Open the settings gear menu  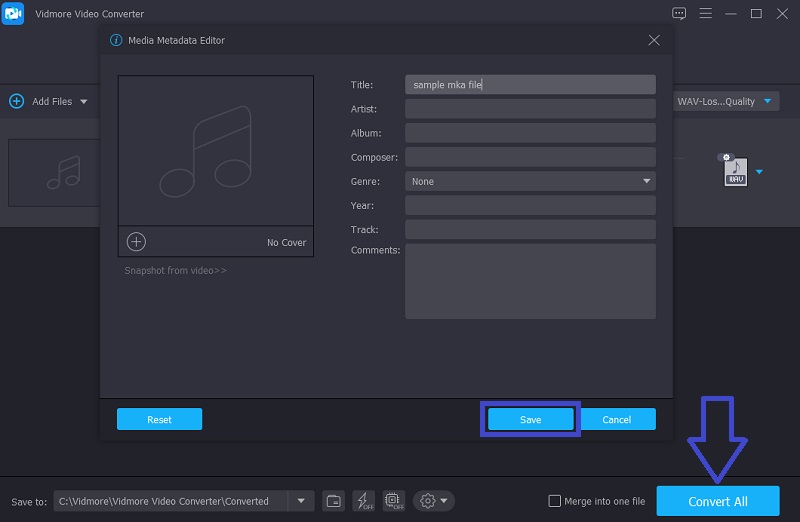pyautogui.click(x=434, y=501)
